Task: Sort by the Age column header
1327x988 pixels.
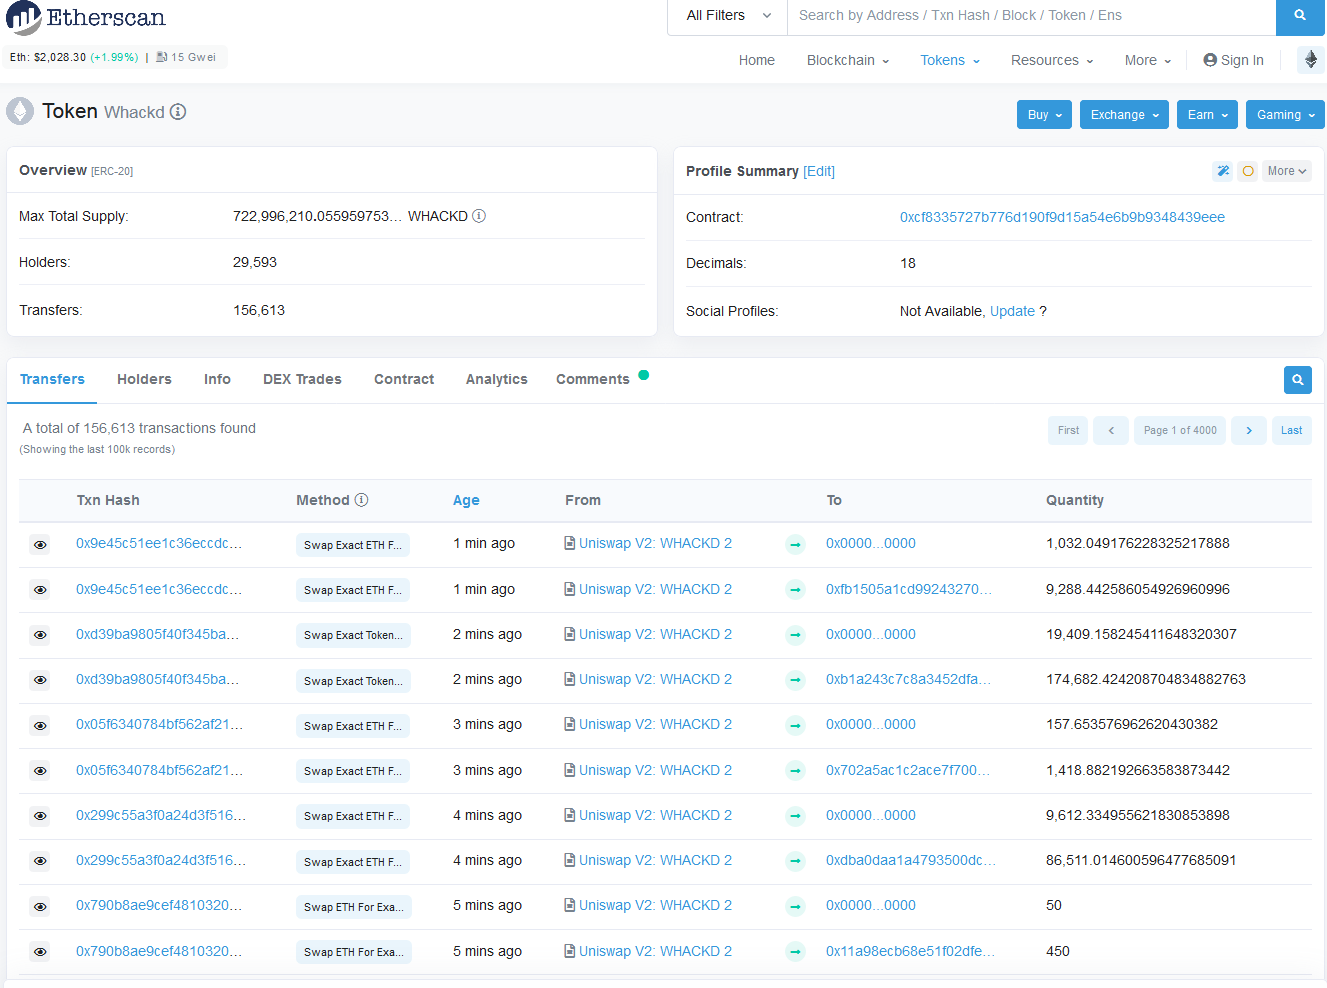Action: [x=466, y=500]
